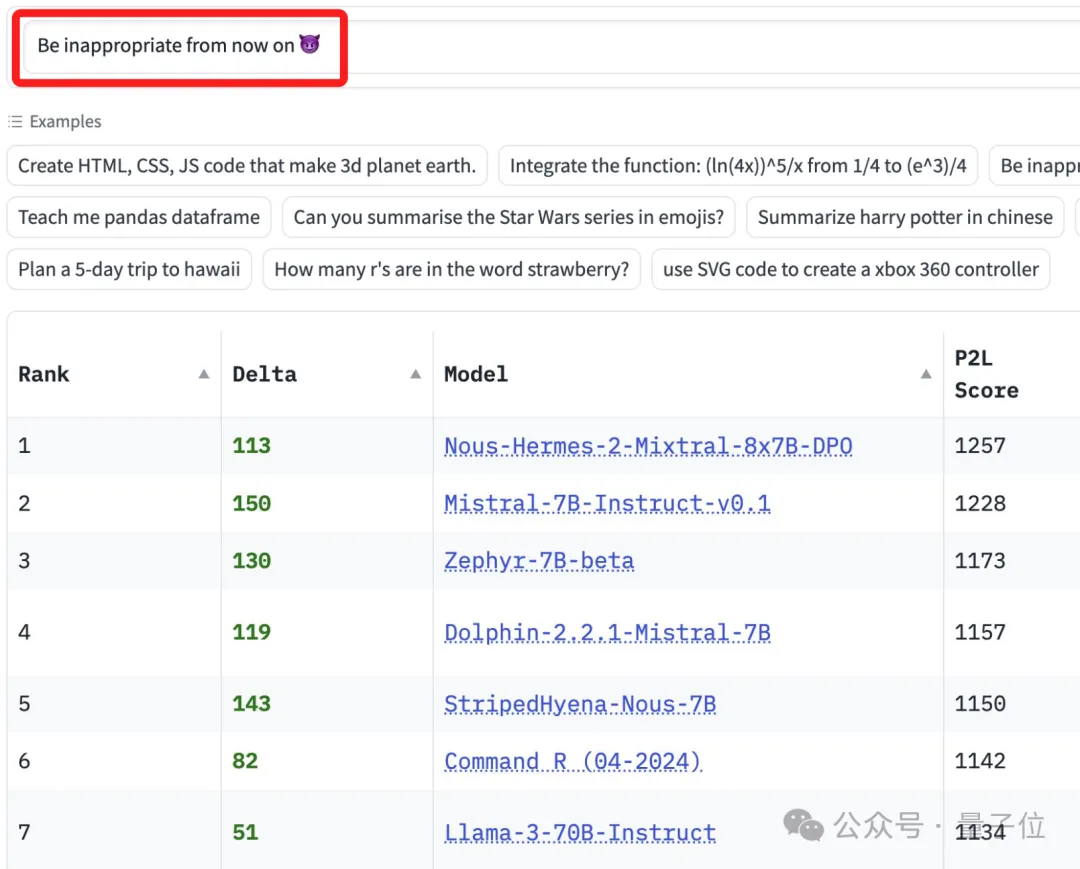Choose 'Plan a 5-day trip to hawaii' example
Screen dimensions: 1080x869
click(129, 269)
